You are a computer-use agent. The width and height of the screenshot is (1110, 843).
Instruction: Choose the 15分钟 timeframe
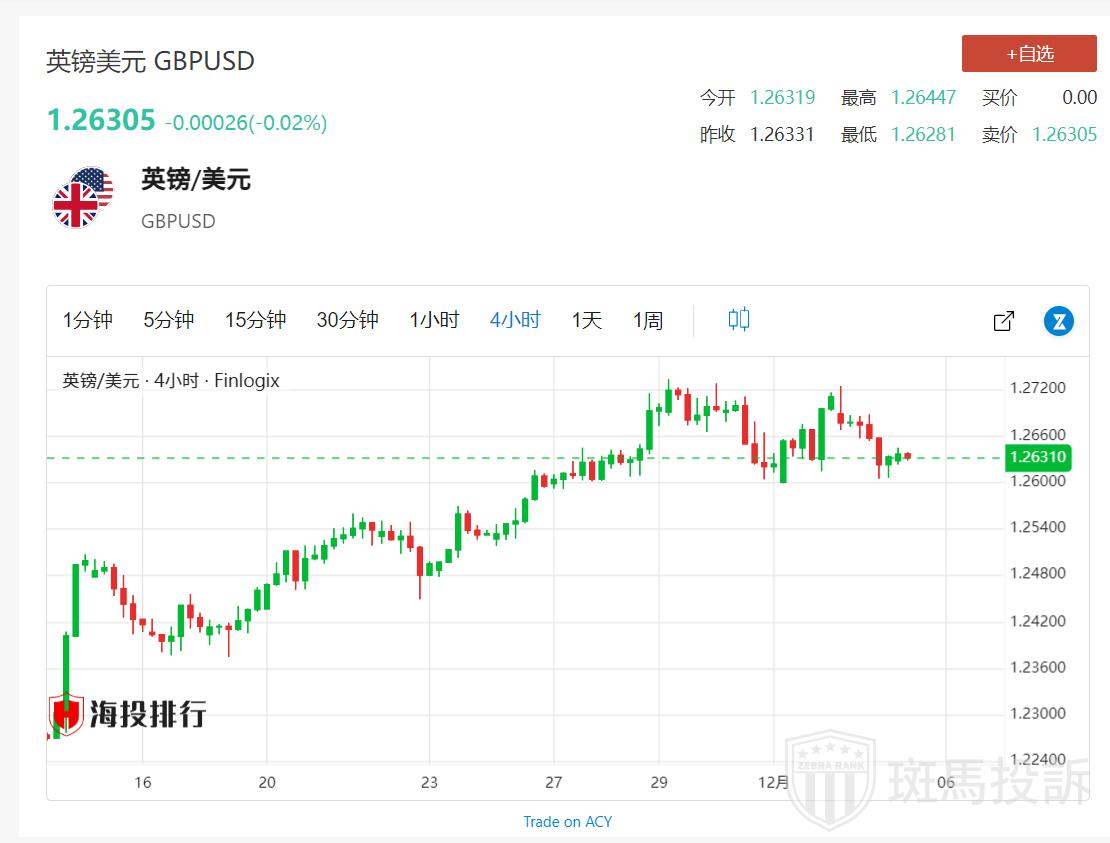[x=255, y=320]
